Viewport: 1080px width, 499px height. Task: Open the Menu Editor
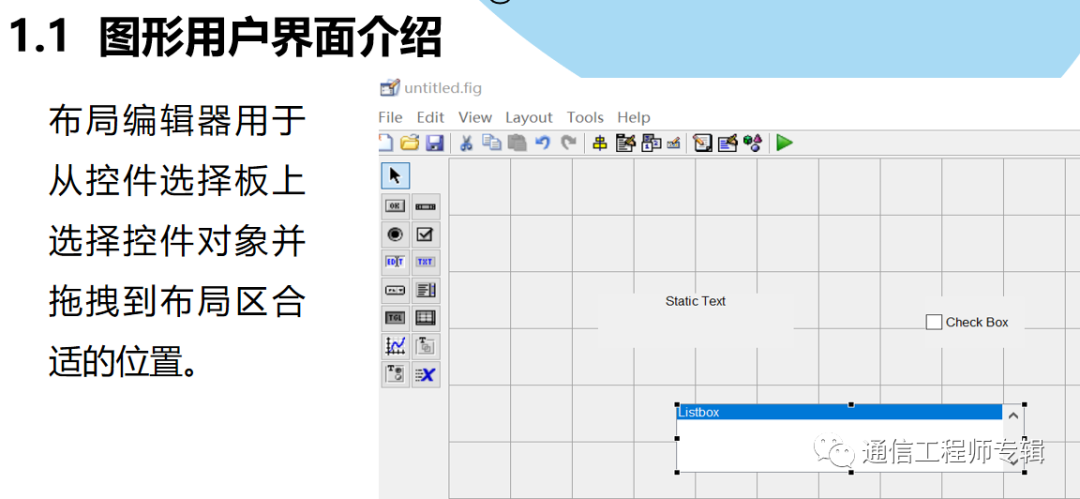coord(625,143)
